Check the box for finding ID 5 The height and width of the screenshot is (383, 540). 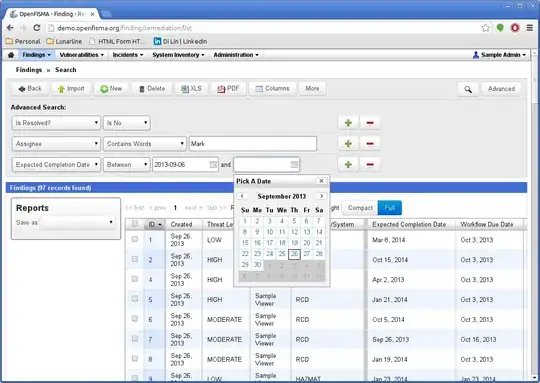click(135, 299)
